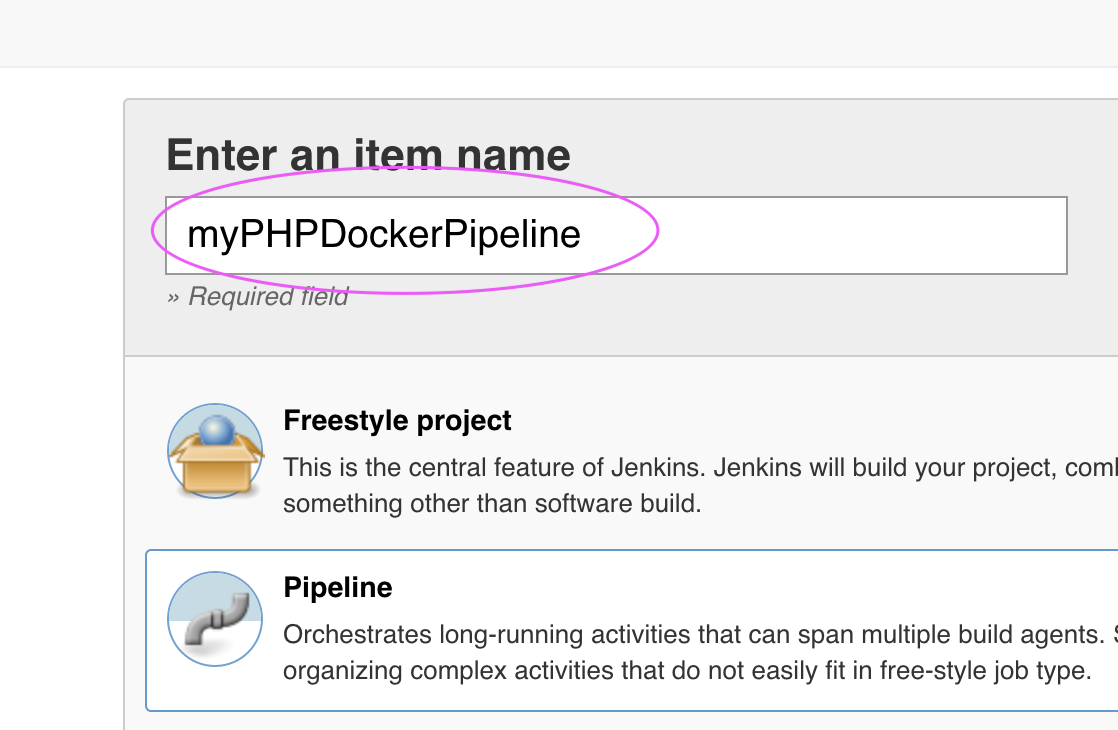
Task: Click the item name input field
Action: (x=616, y=235)
